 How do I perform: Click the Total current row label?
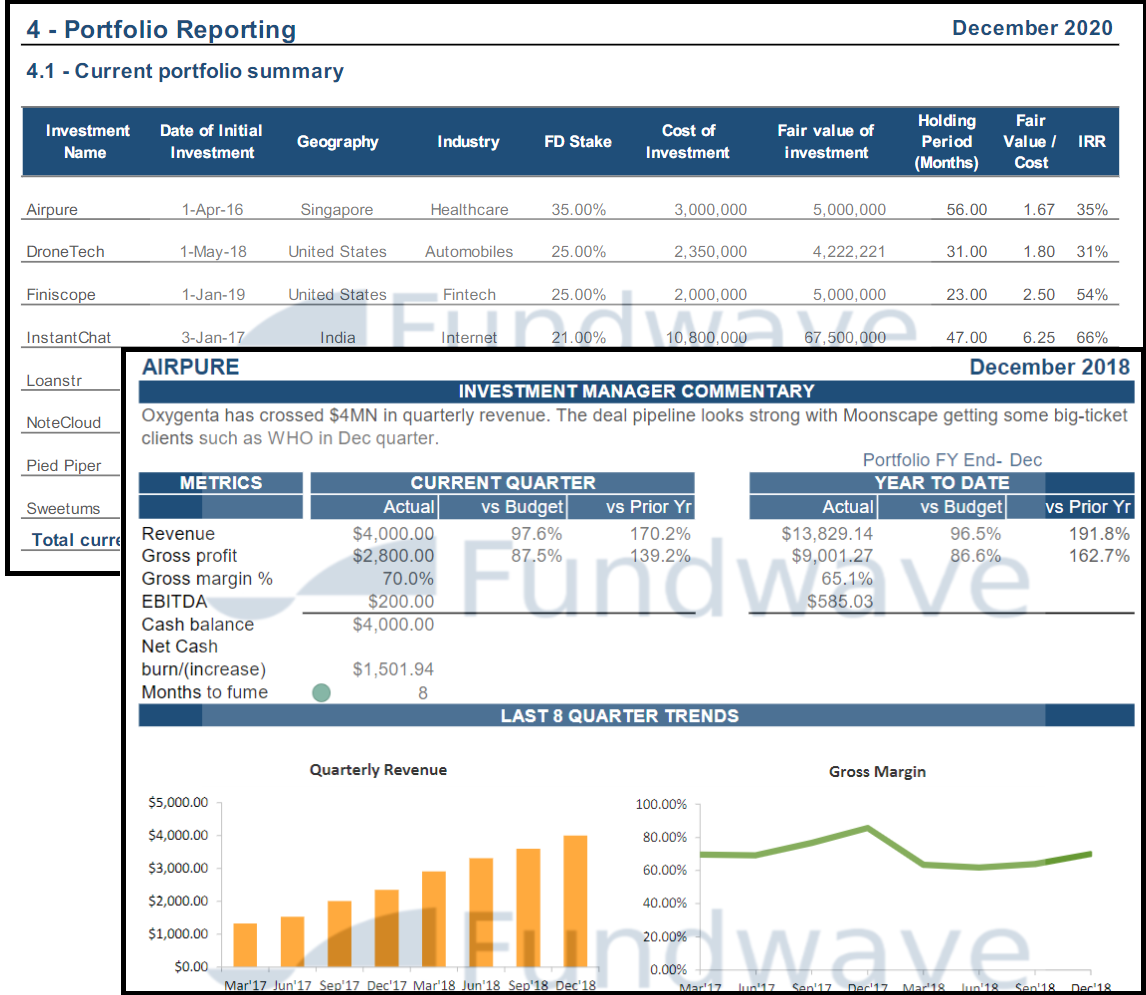[76, 540]
